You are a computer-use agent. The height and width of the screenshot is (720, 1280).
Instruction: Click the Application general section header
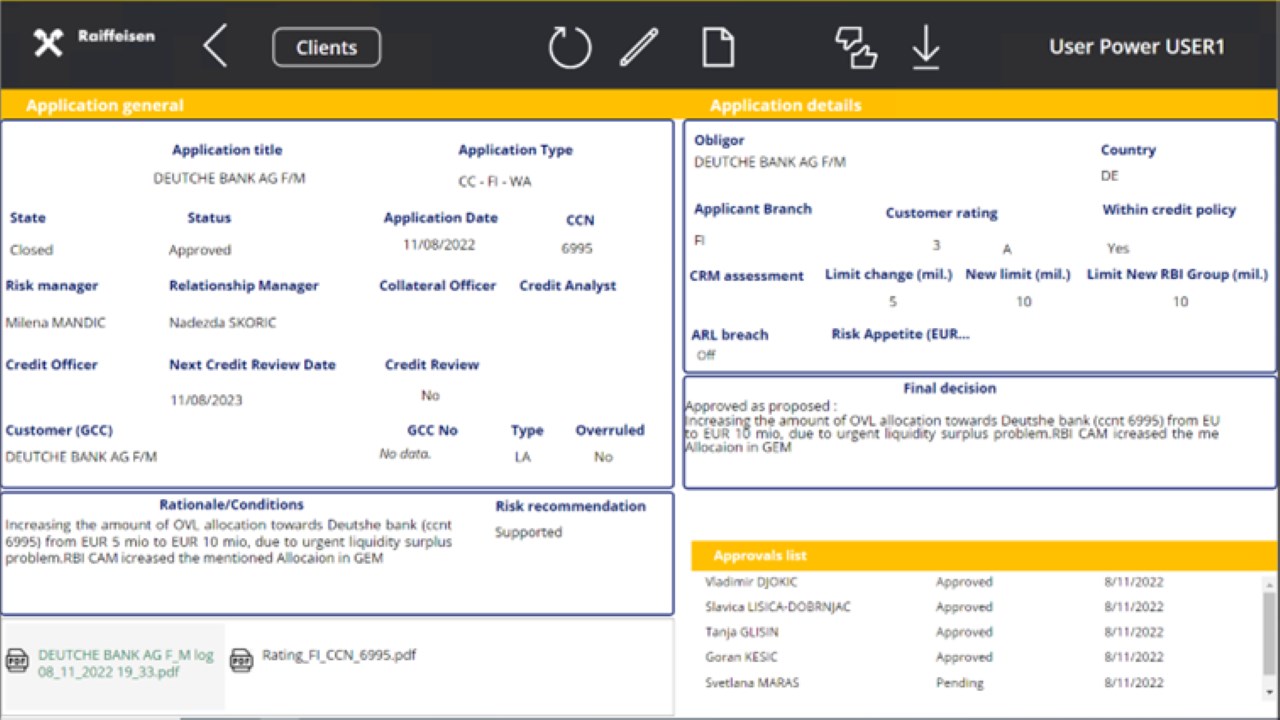pos(105,105)
